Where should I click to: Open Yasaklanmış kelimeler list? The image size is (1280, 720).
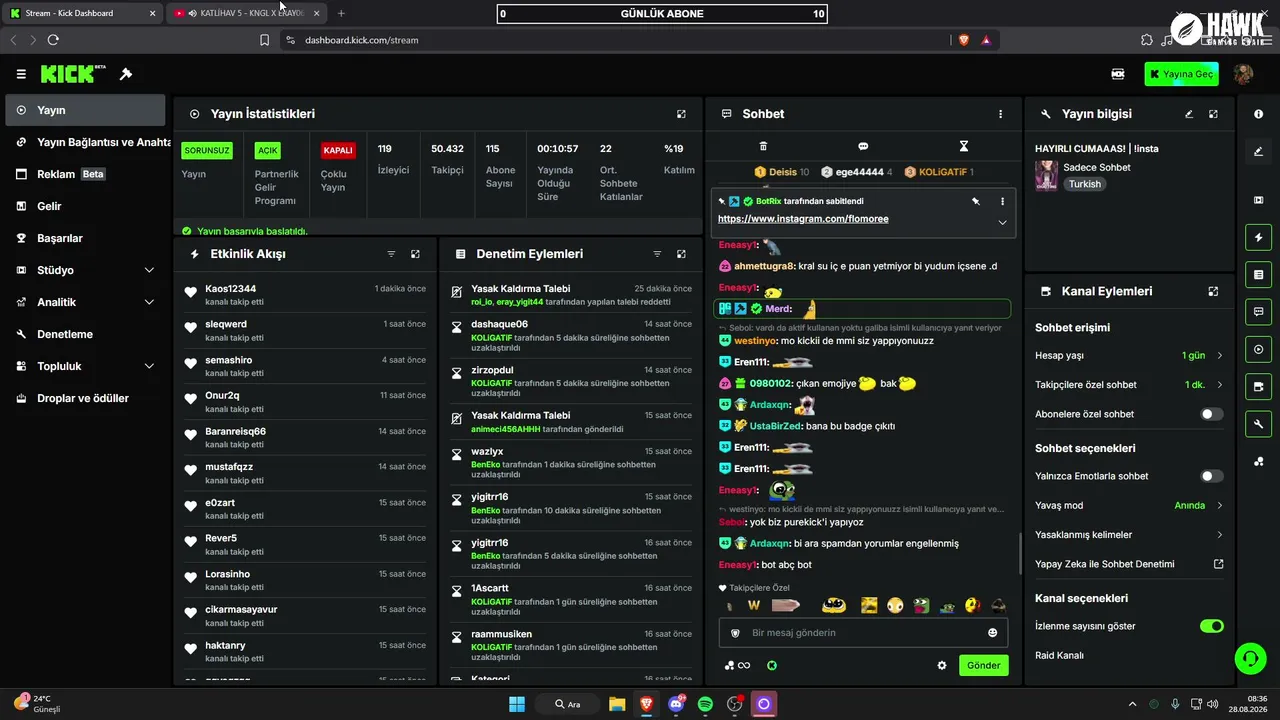(1129, 535)
